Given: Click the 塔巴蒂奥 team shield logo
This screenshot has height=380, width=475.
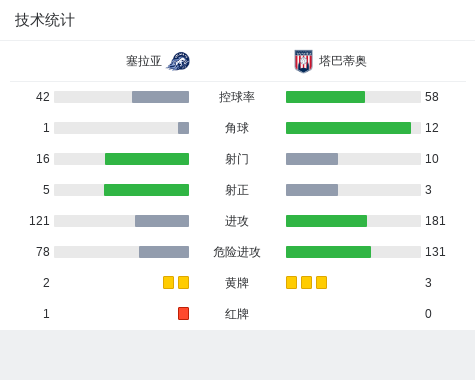Looking at the screenshot, I should [x=303, y=61].
